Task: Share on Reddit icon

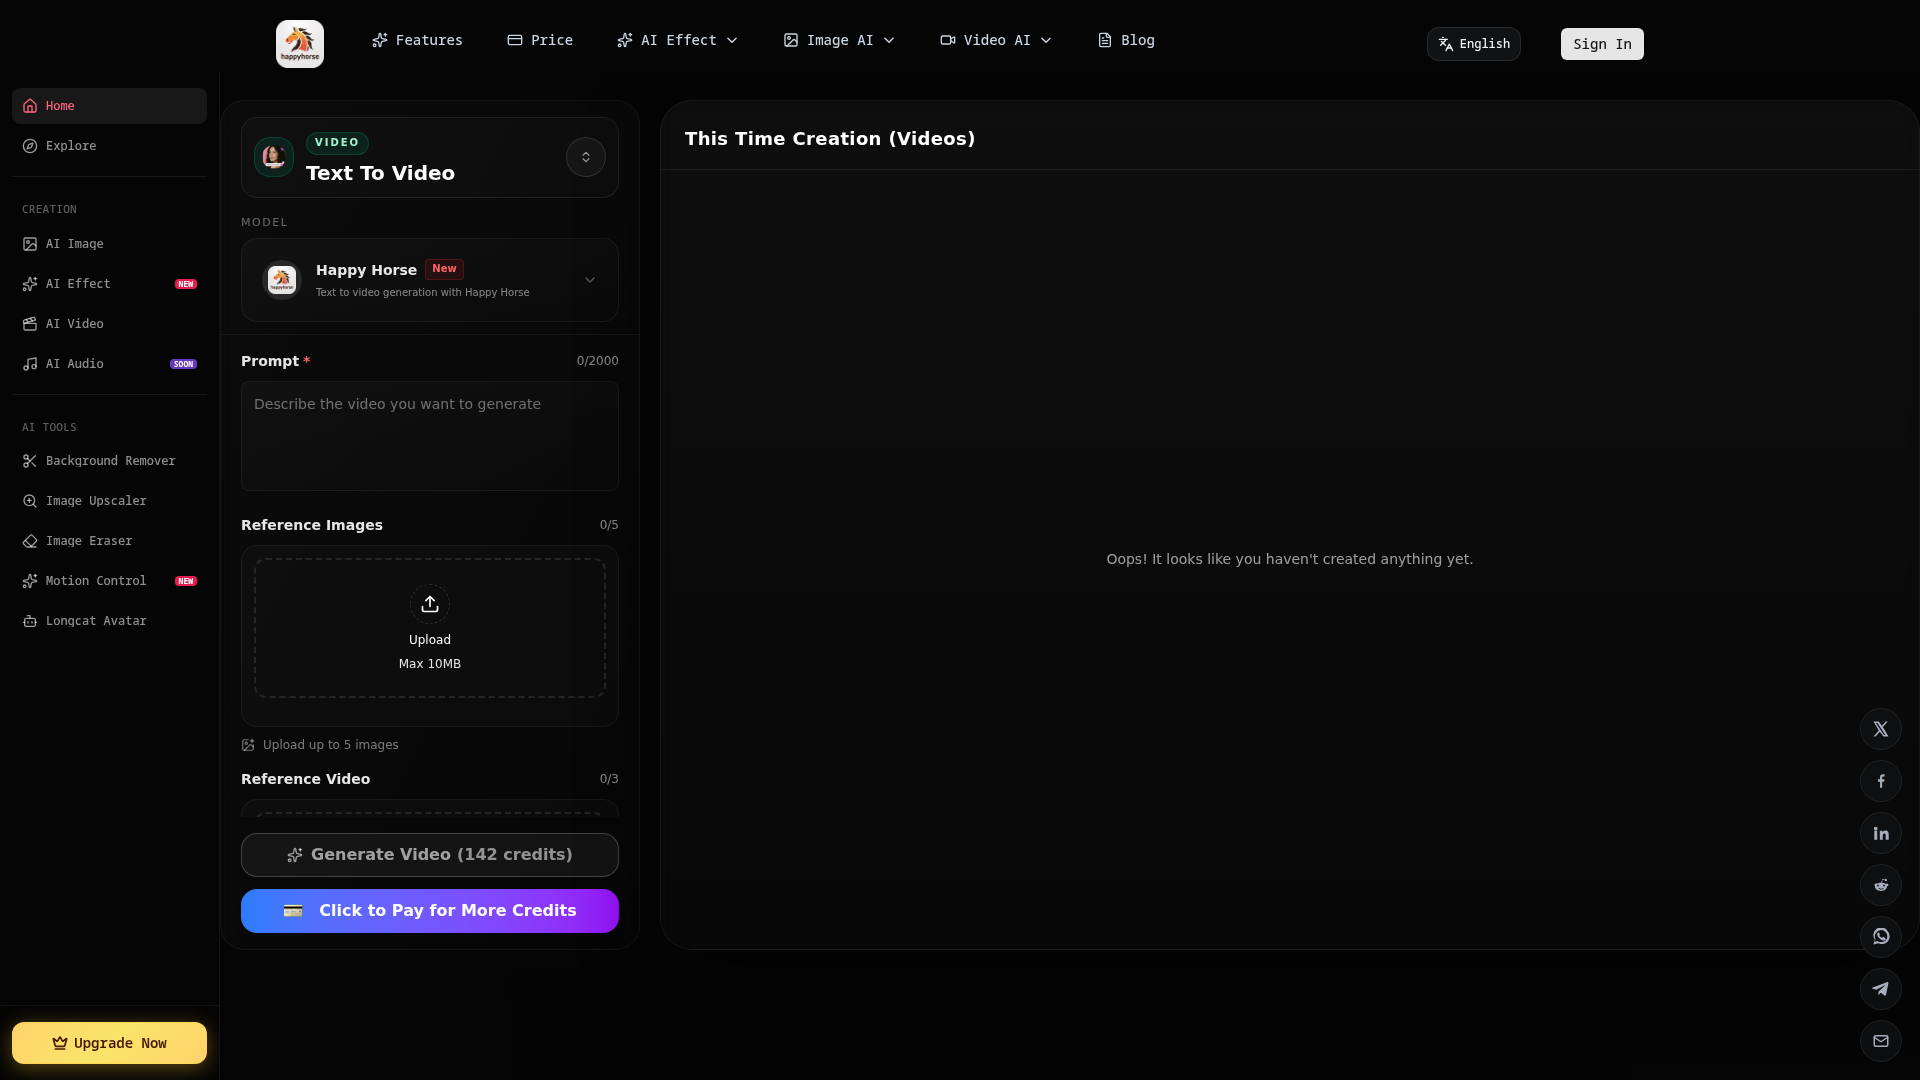Action: (x=1880, y=885)
